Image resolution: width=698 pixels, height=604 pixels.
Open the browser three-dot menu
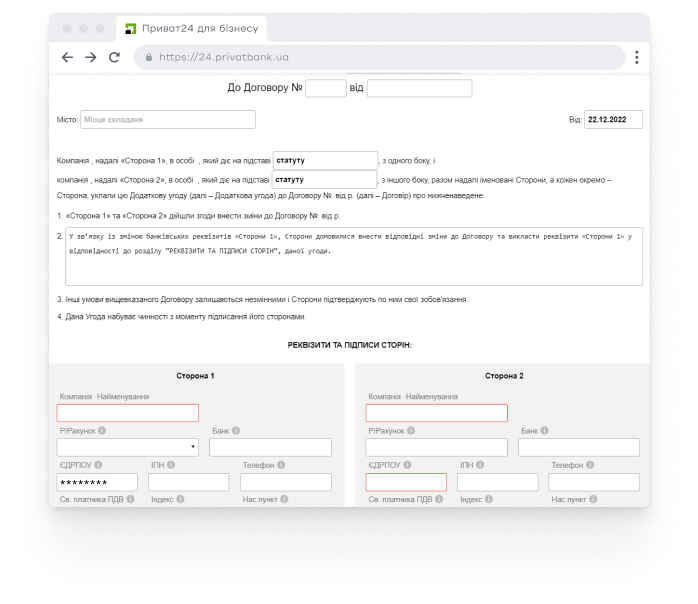636,57
